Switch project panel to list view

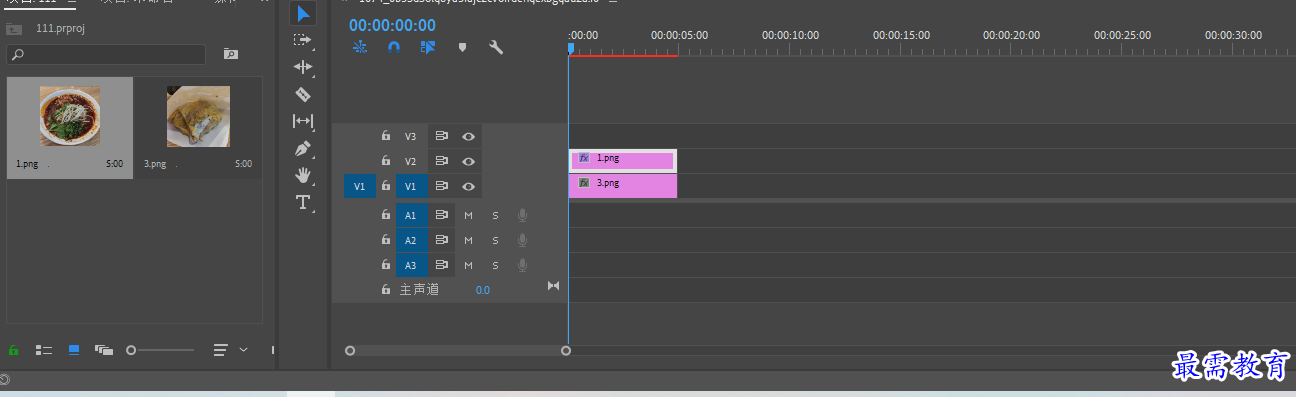[44, 350]
